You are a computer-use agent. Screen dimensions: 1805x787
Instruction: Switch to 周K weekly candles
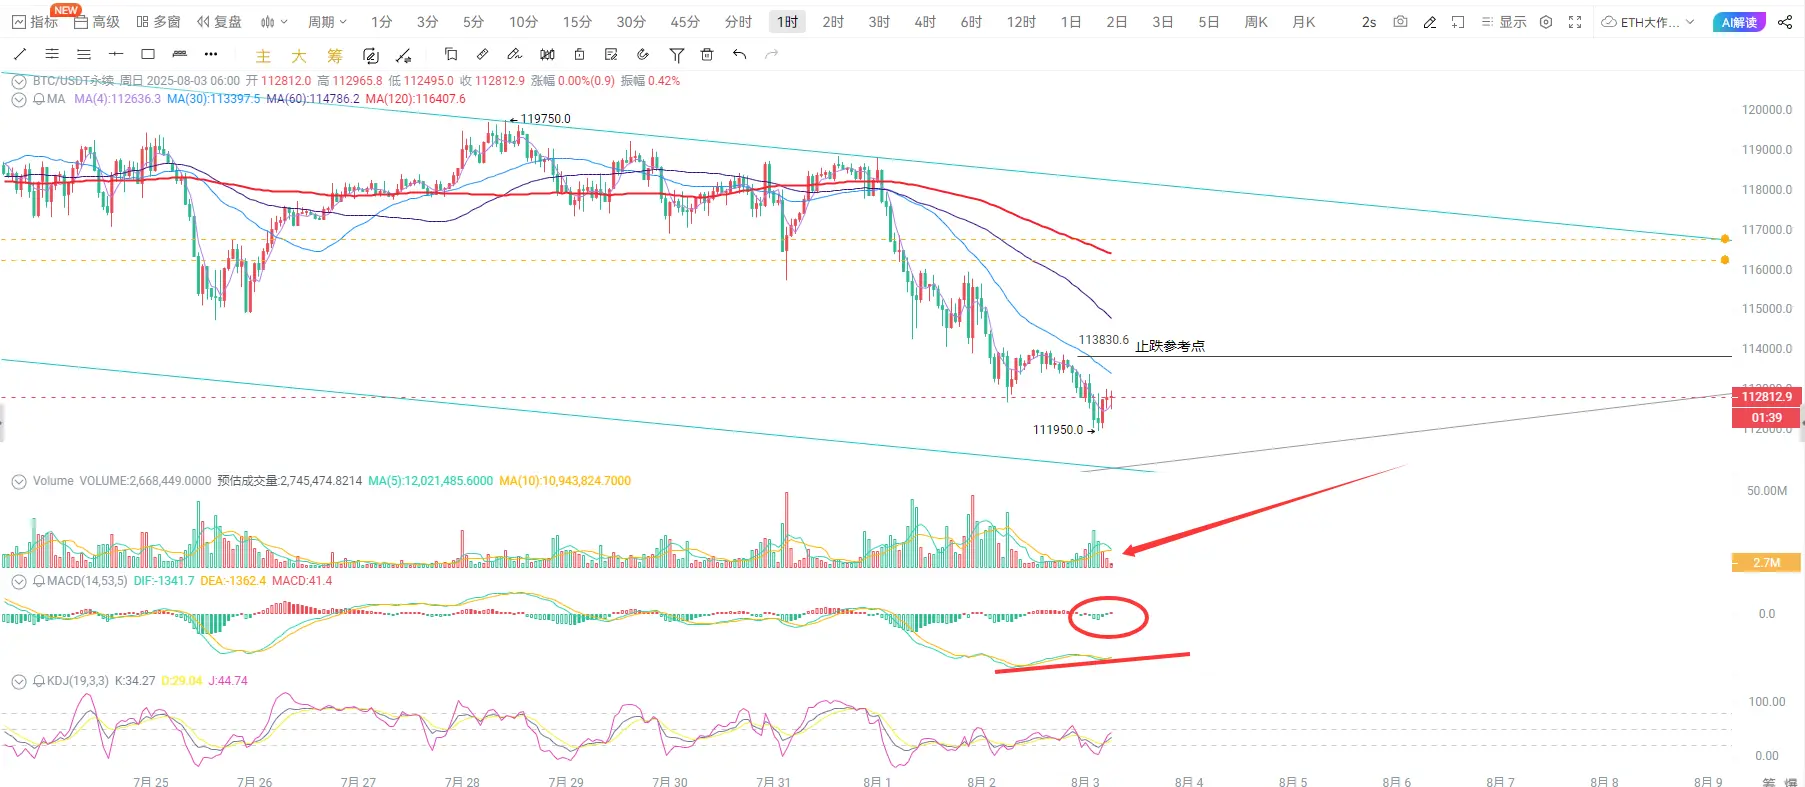tap(1256, 22)
